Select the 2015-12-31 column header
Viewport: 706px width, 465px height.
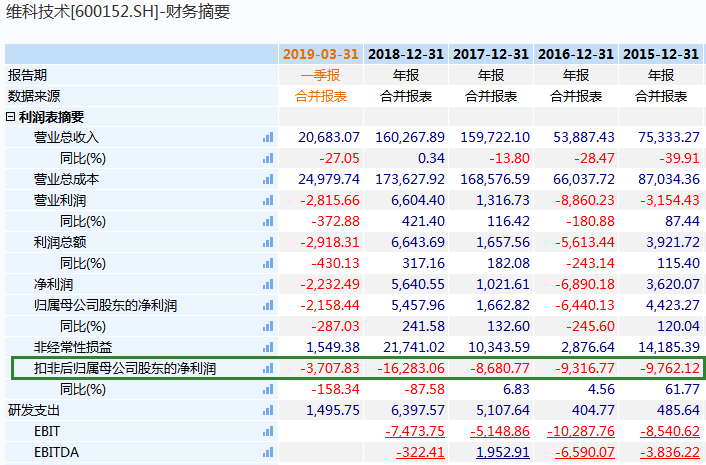point(661,54)
